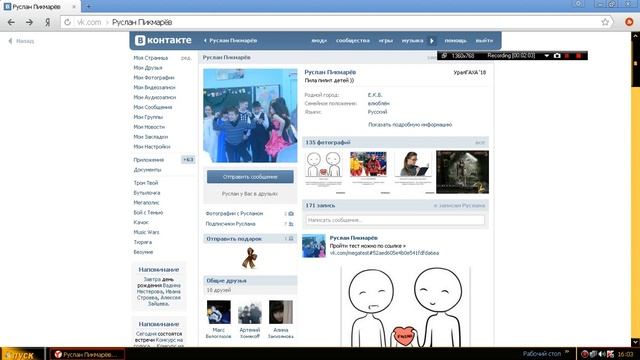Click the Пуск start button

[22, 354]
